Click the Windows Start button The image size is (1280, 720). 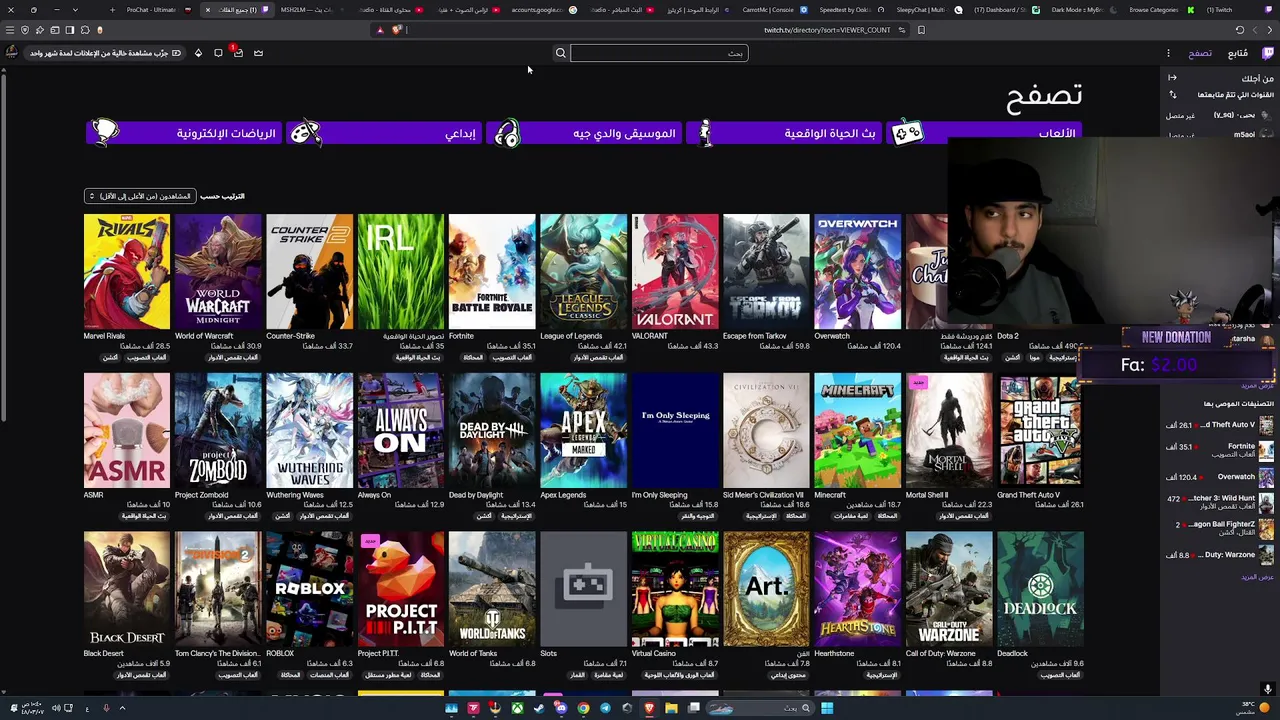827,709
